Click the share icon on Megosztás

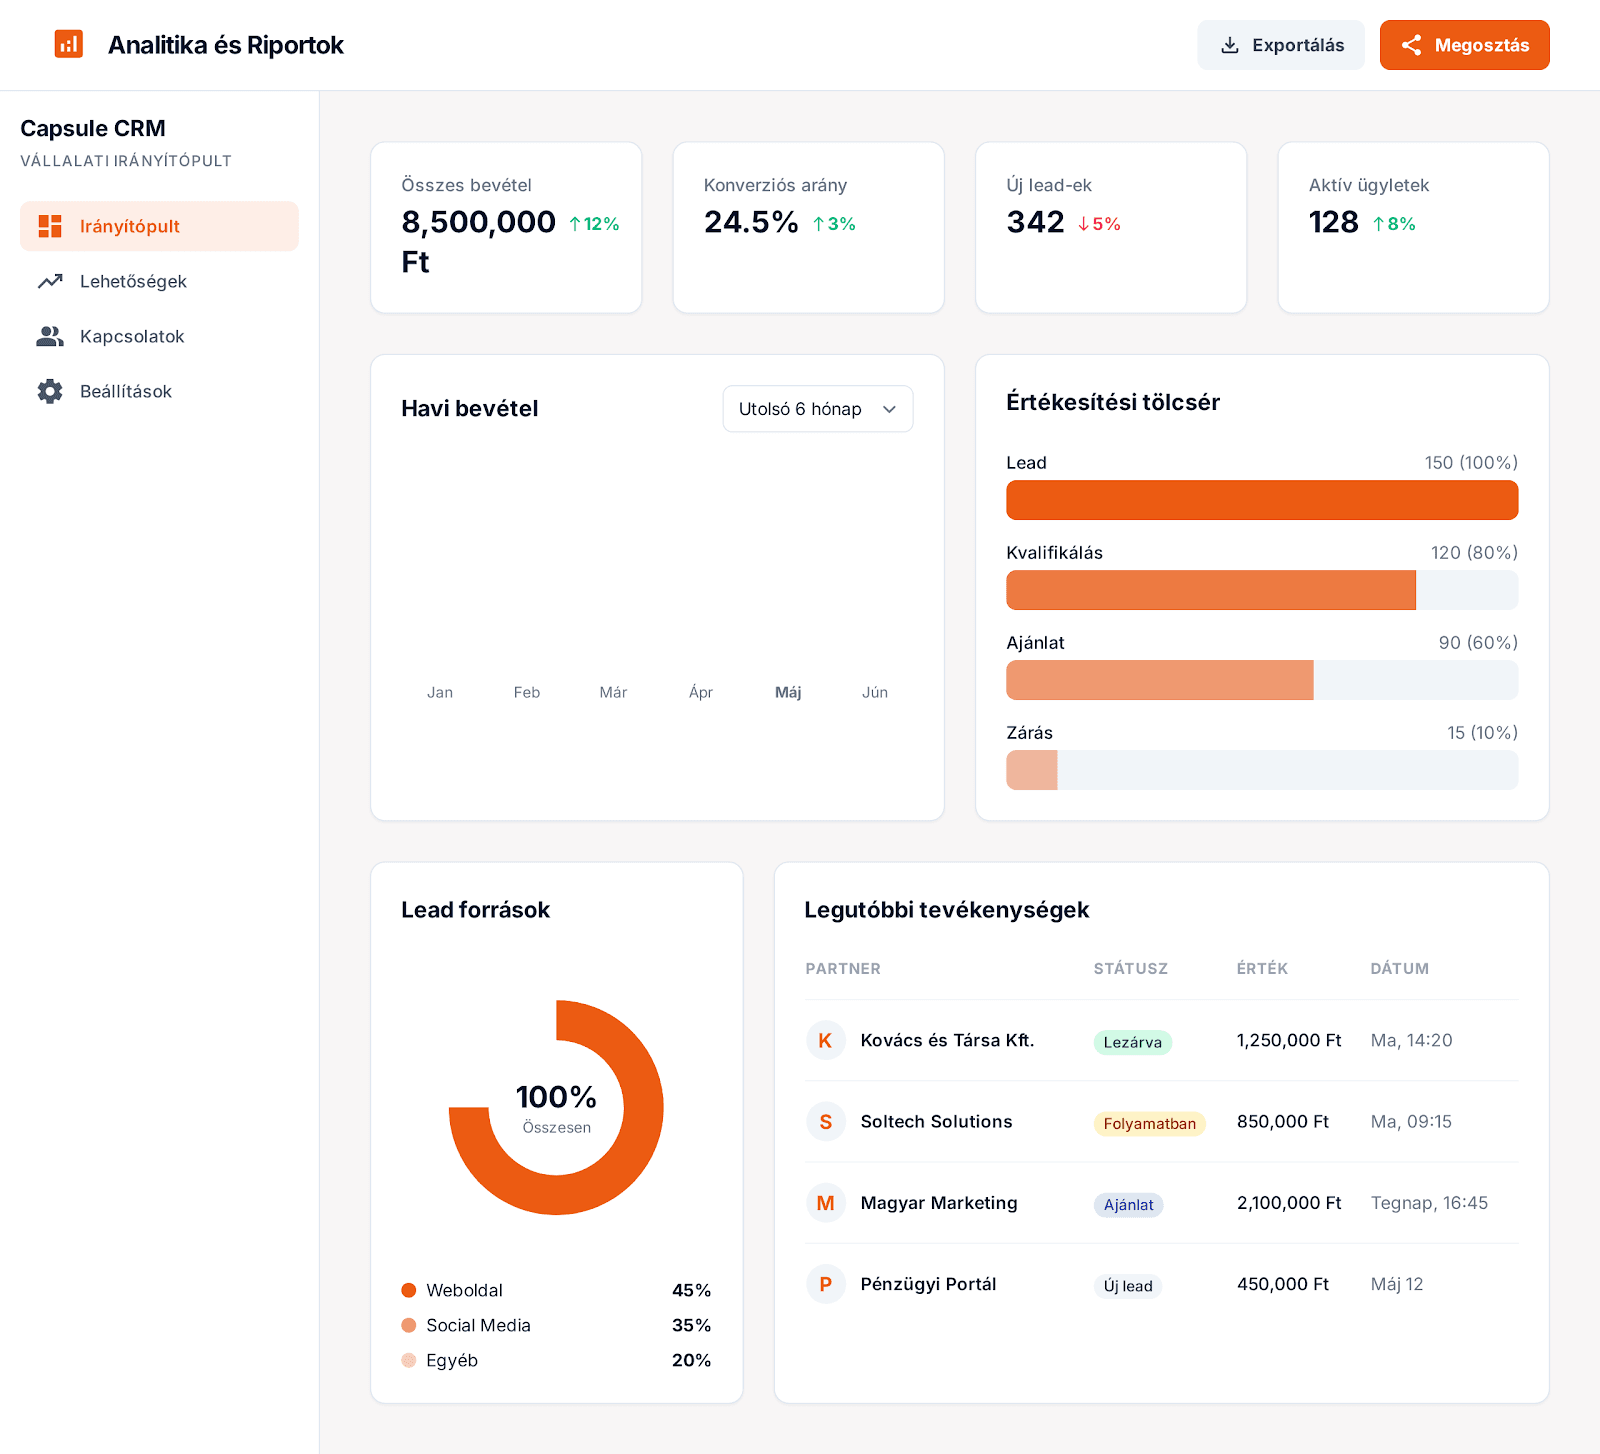(x=1413, y=44)
